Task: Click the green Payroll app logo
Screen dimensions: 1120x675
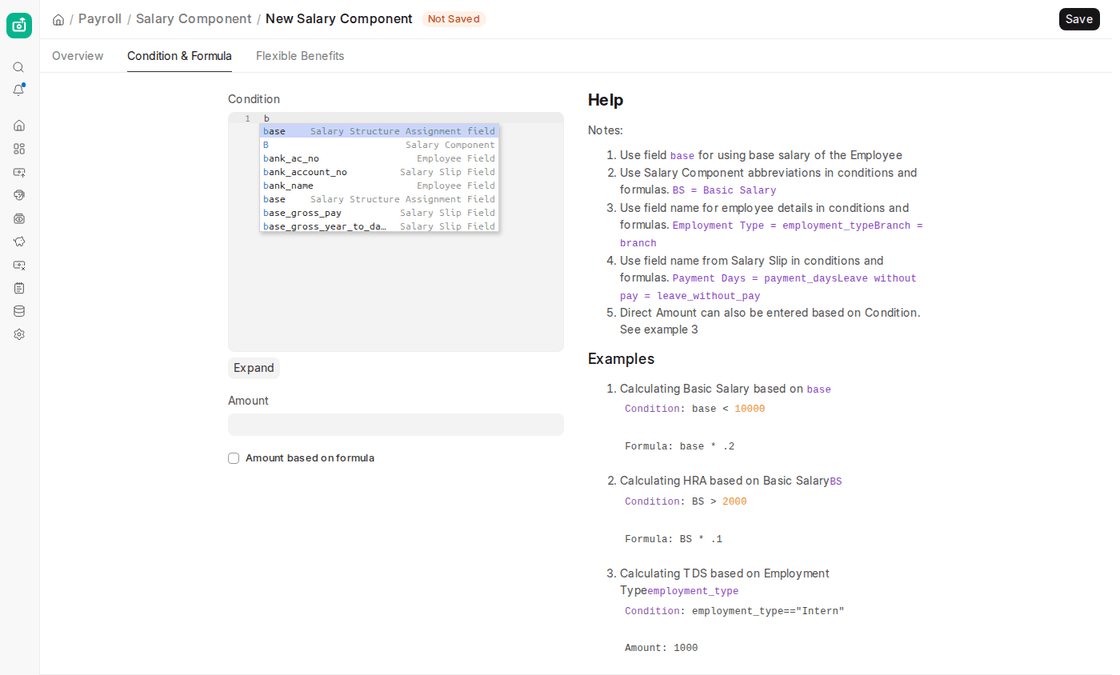Action: click(19, 25)
